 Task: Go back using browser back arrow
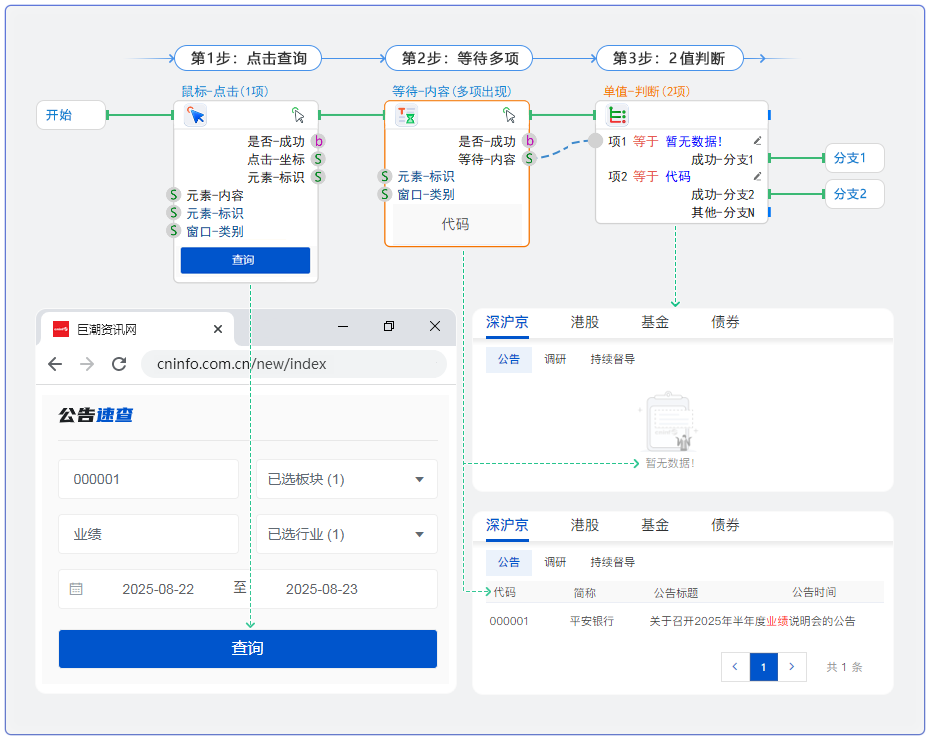coord(55,364)
